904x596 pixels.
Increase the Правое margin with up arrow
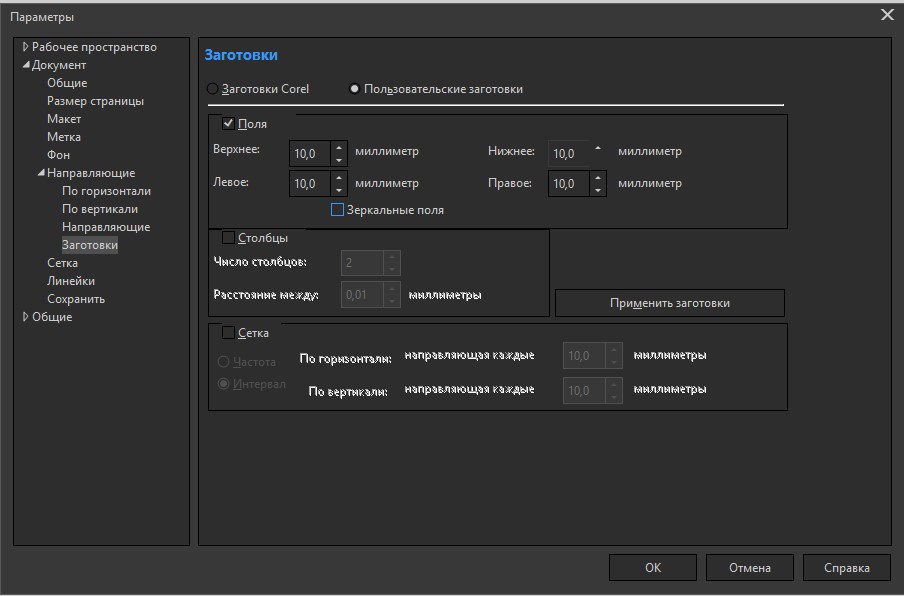click(598, 178)
